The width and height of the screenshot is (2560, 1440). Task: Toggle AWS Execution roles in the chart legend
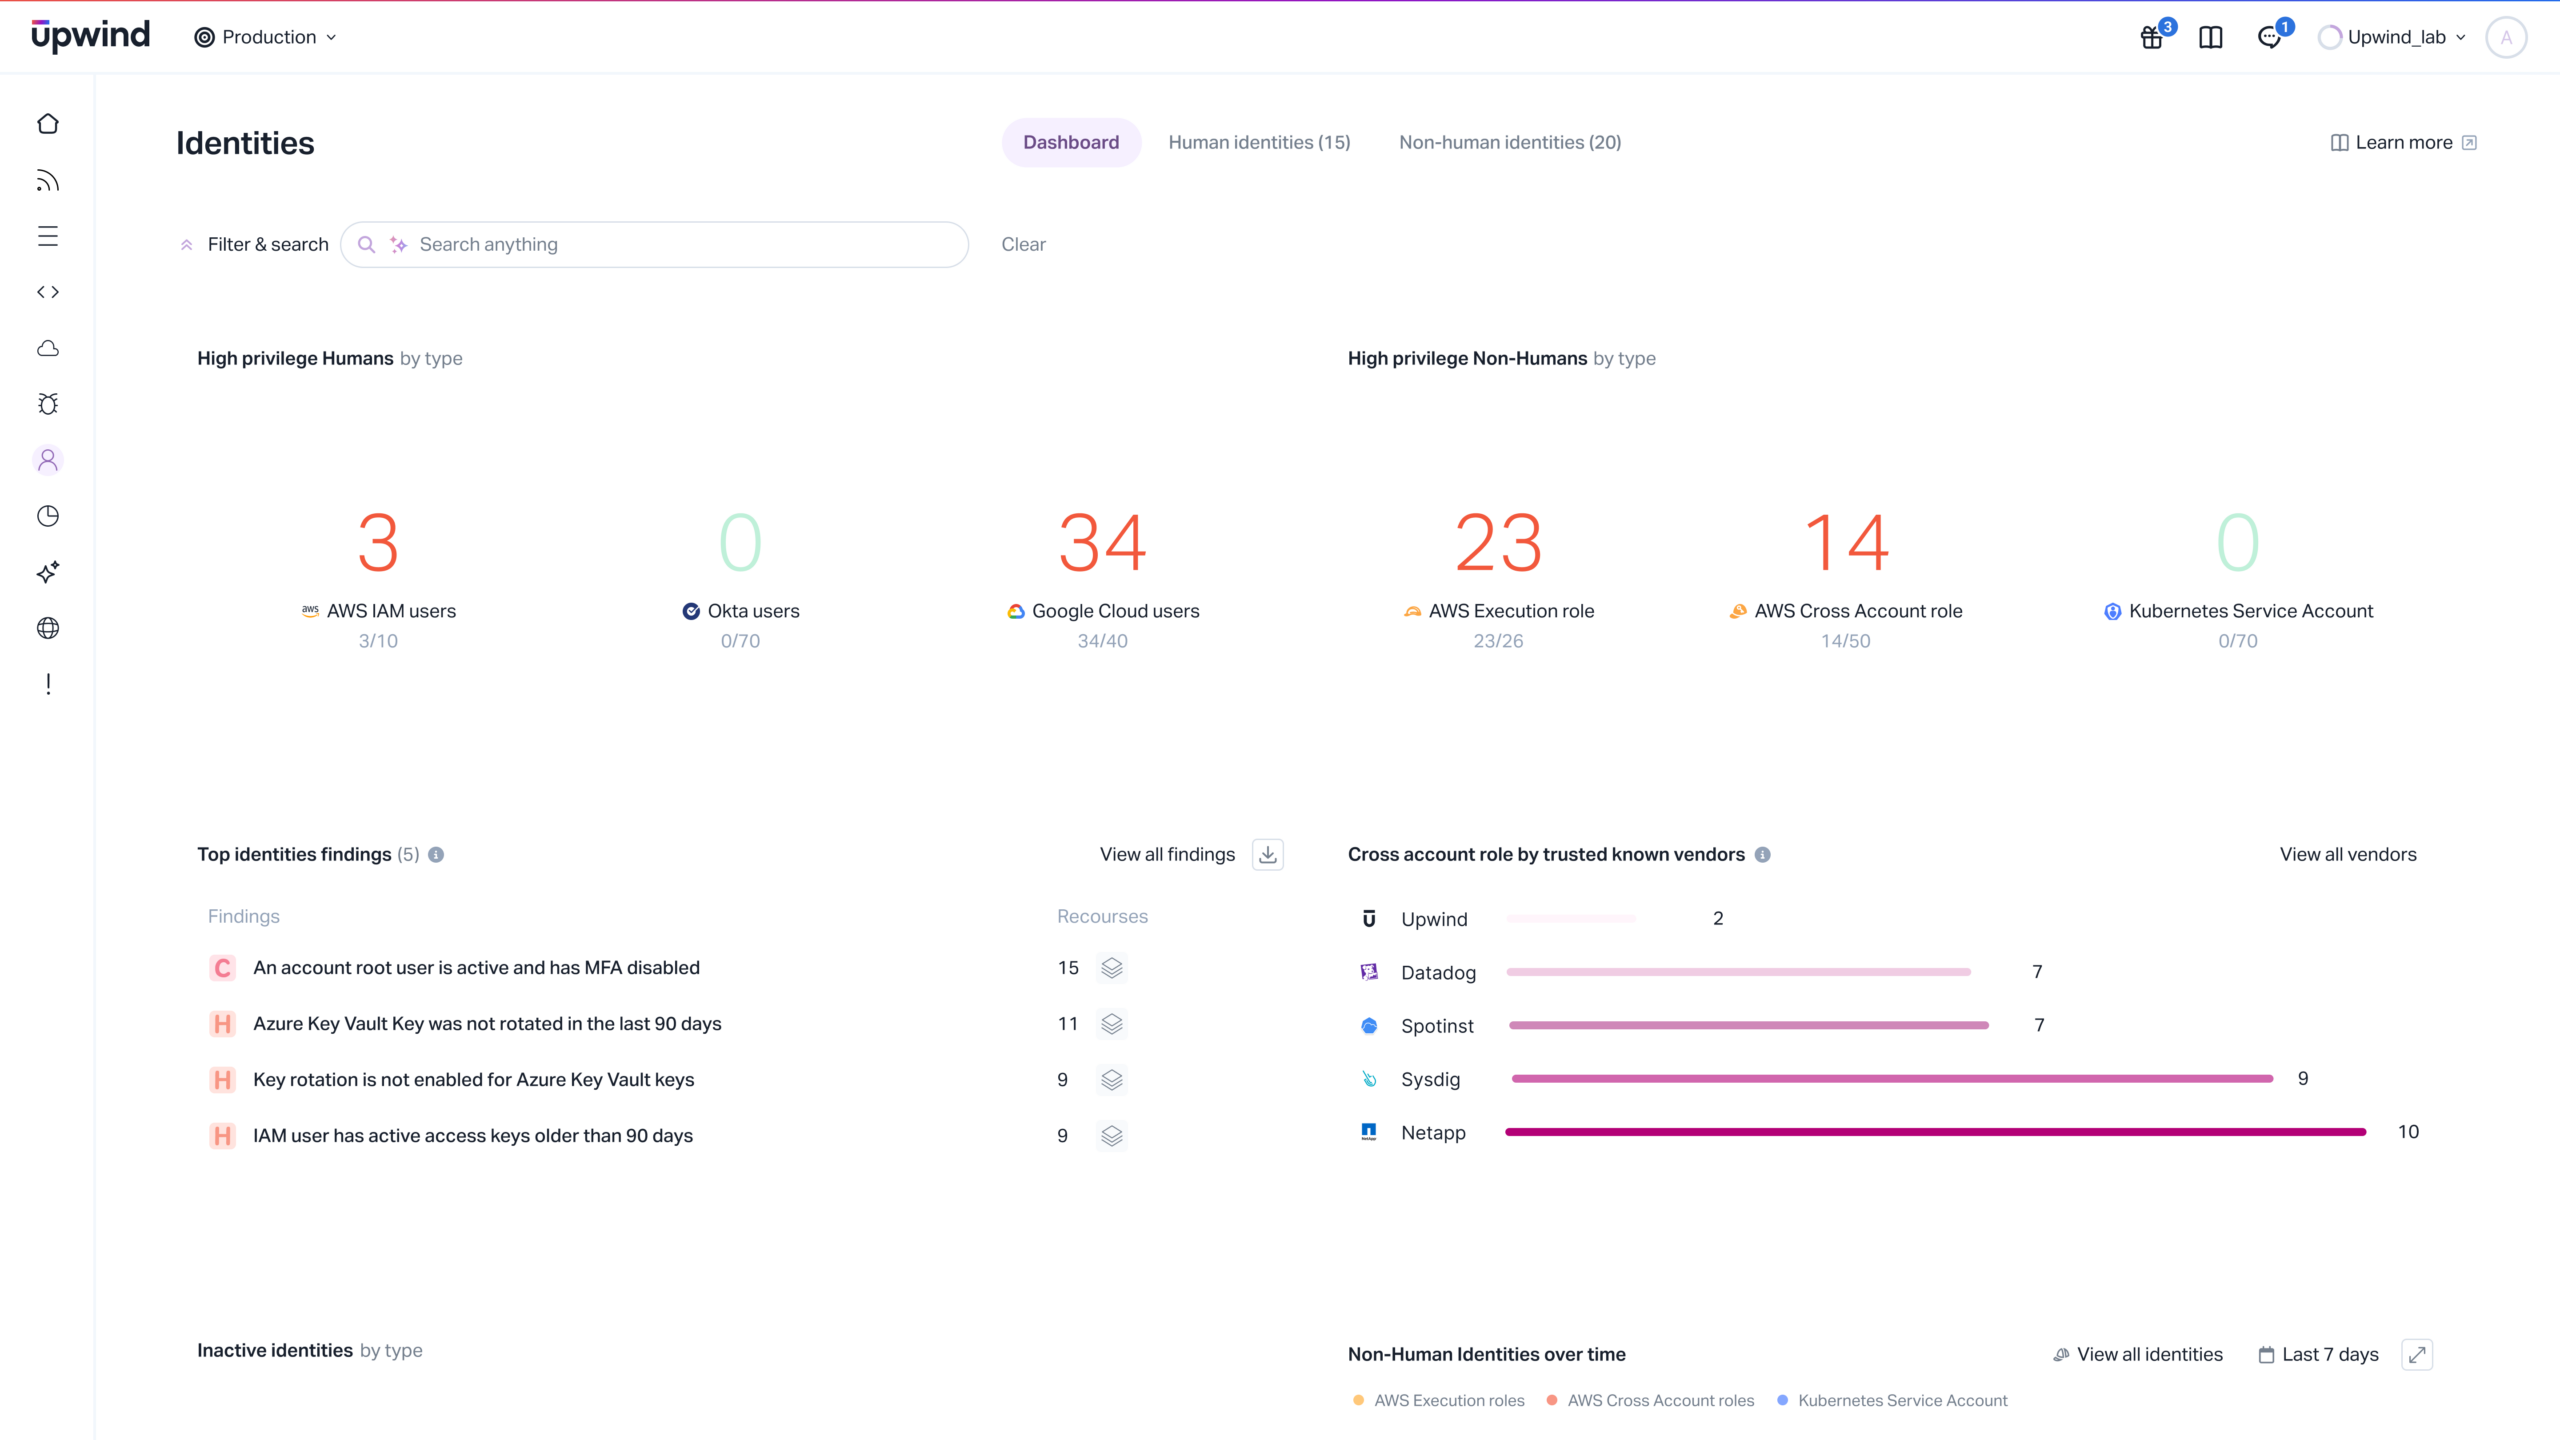coord(1447,1400)
